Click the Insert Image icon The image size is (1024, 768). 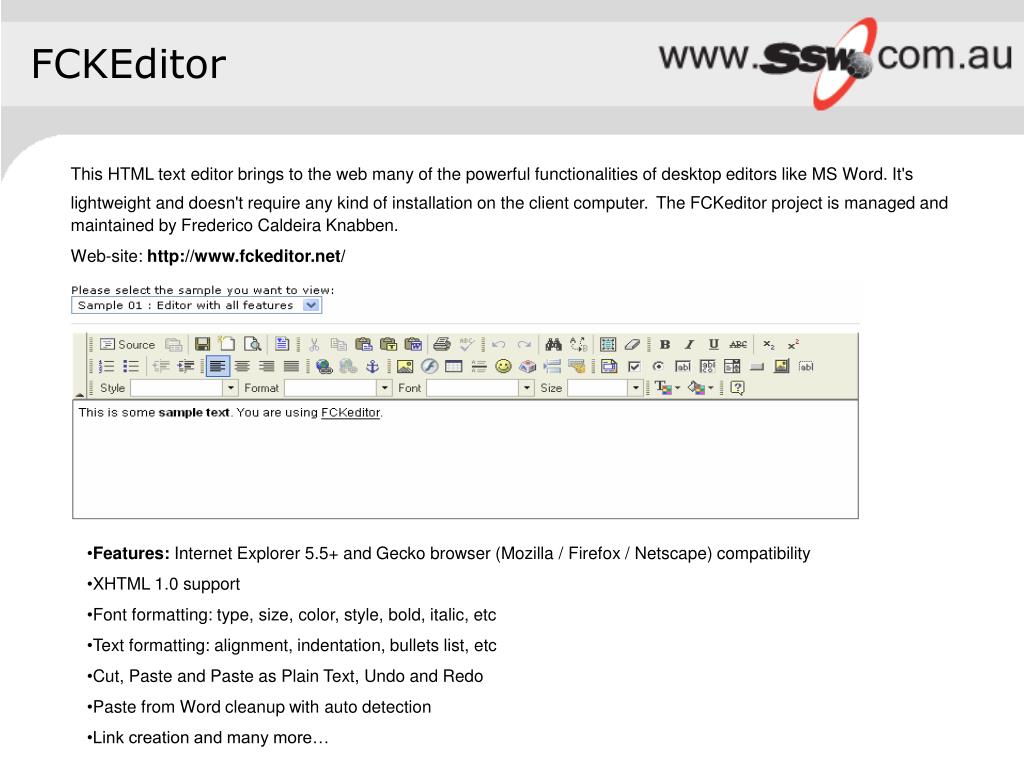pos(405,366)
